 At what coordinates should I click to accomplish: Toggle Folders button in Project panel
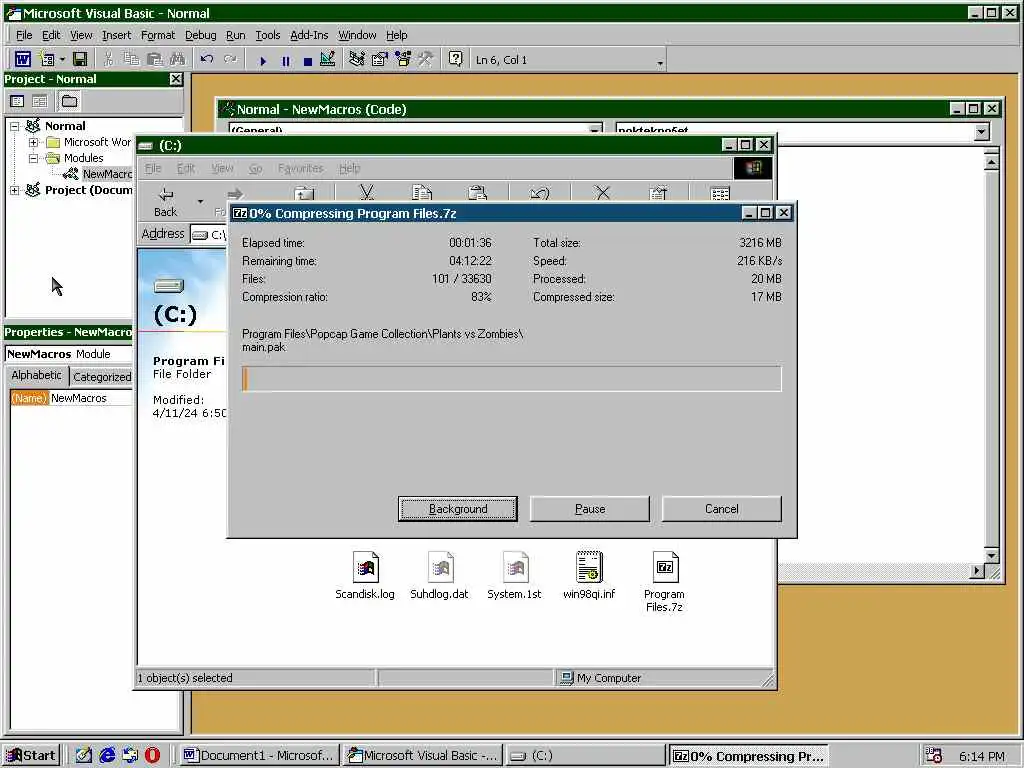(x=69, y=101)
